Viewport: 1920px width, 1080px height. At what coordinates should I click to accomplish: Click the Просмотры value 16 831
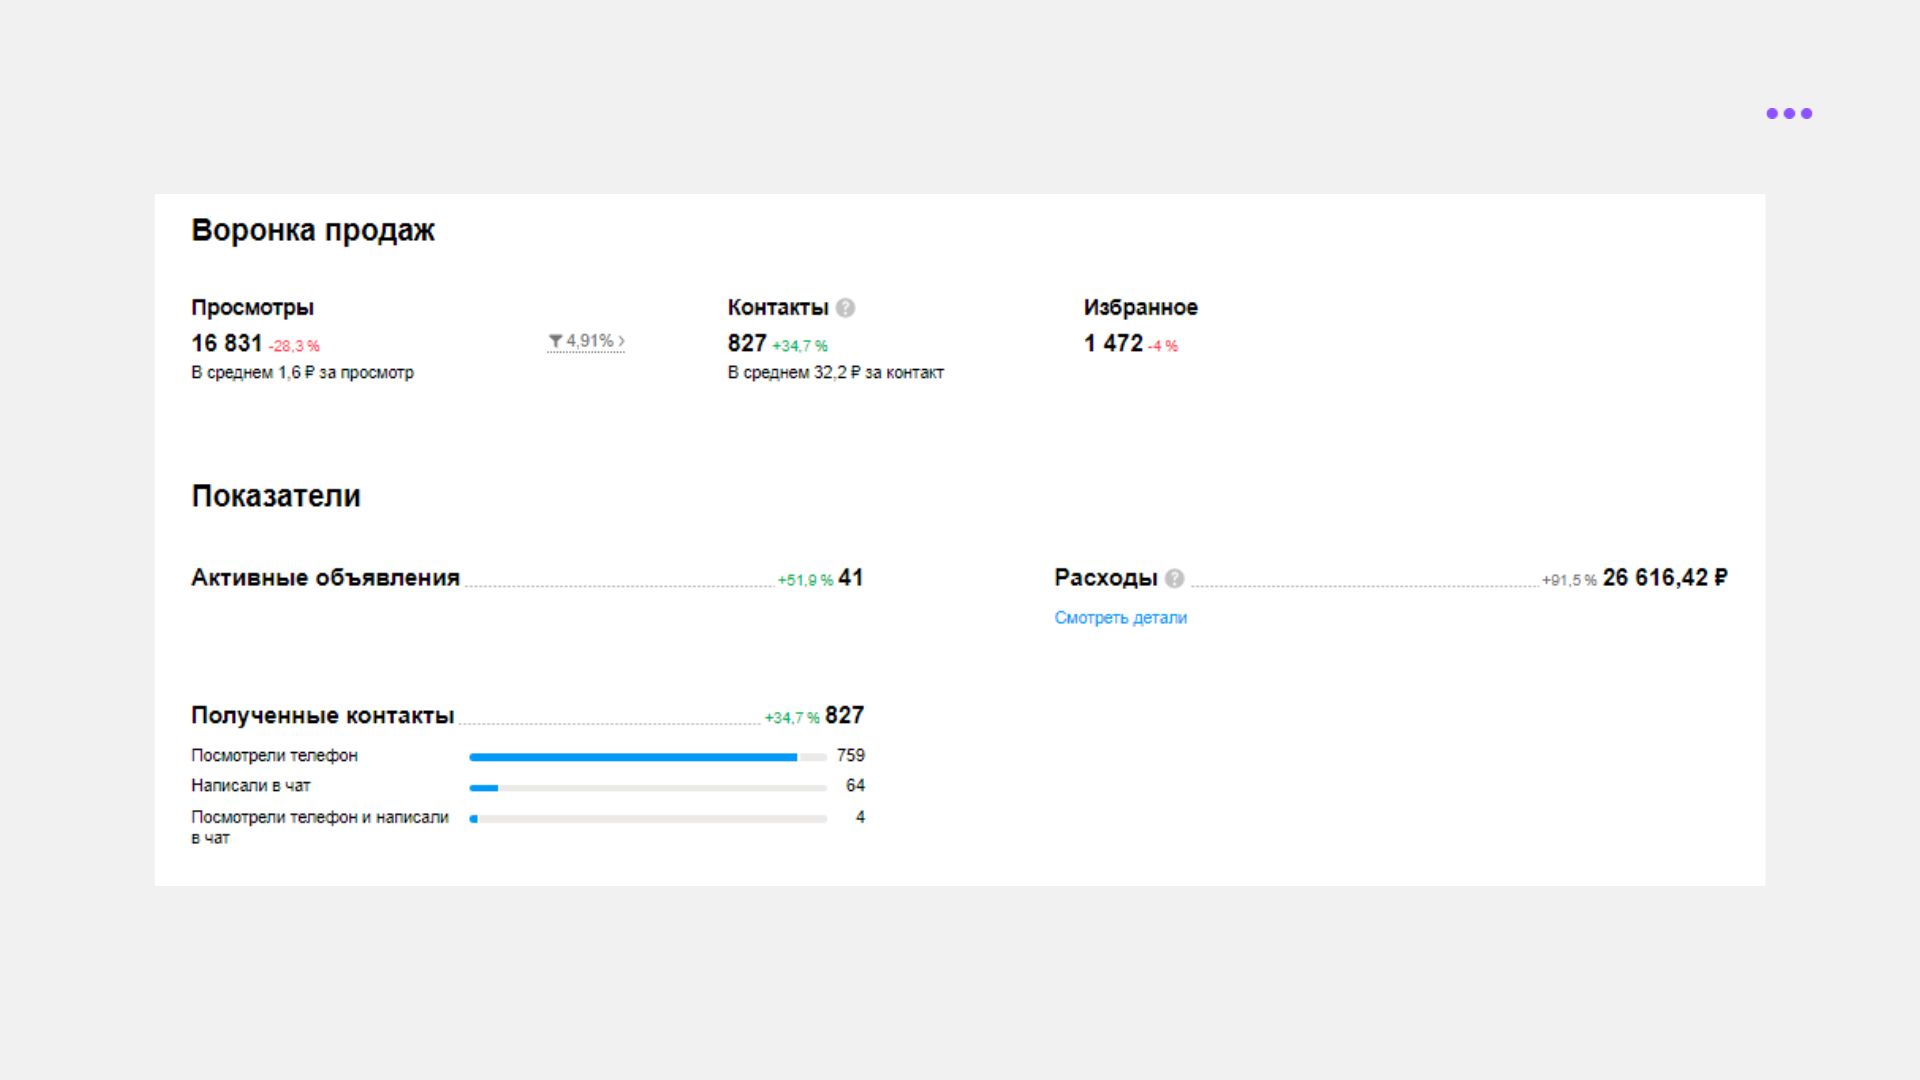pos(226,344)
